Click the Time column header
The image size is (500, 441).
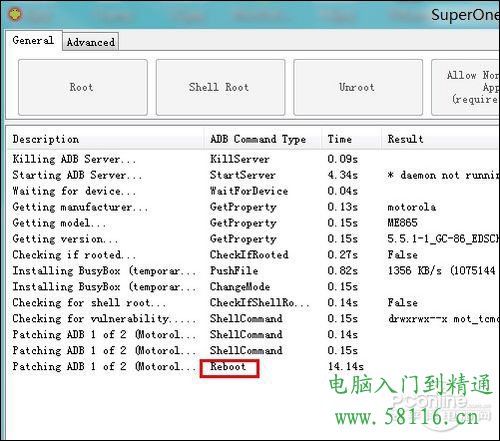(352, 139)
